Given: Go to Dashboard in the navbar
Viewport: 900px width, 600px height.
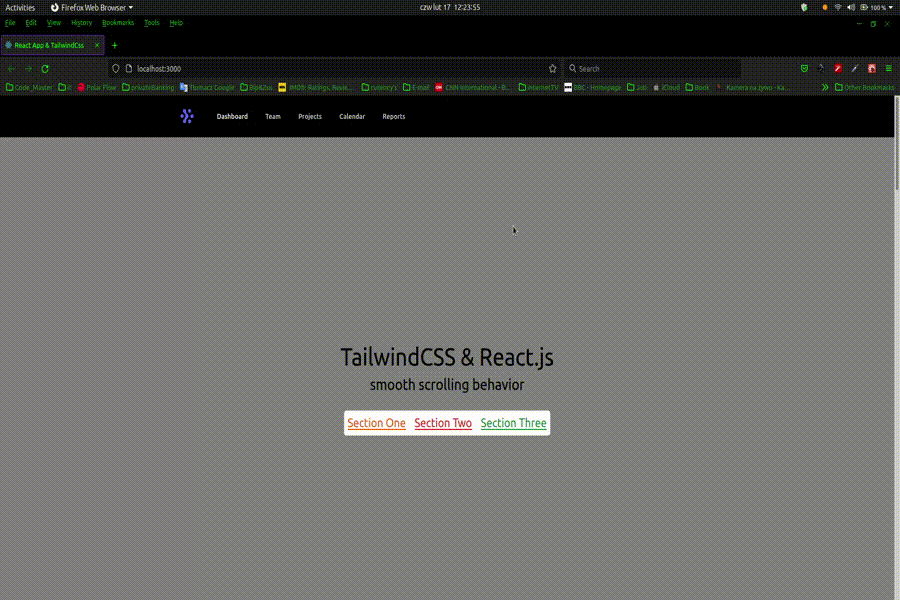Looking at the screenshot, I should pos(232,117).
